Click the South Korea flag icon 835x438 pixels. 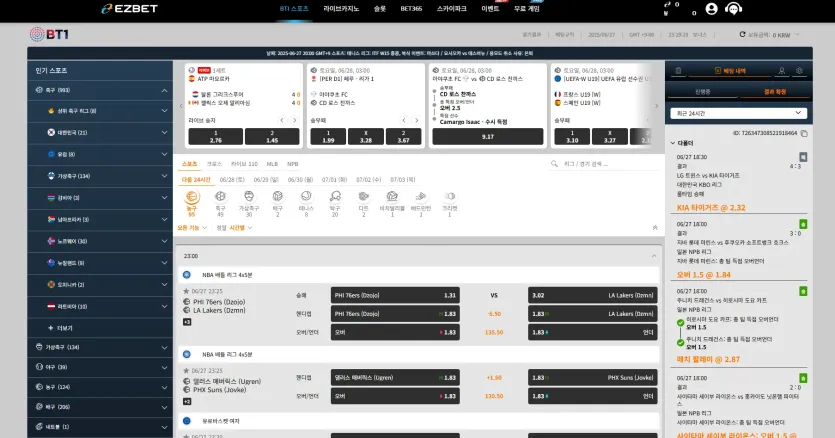pos(51,132)
